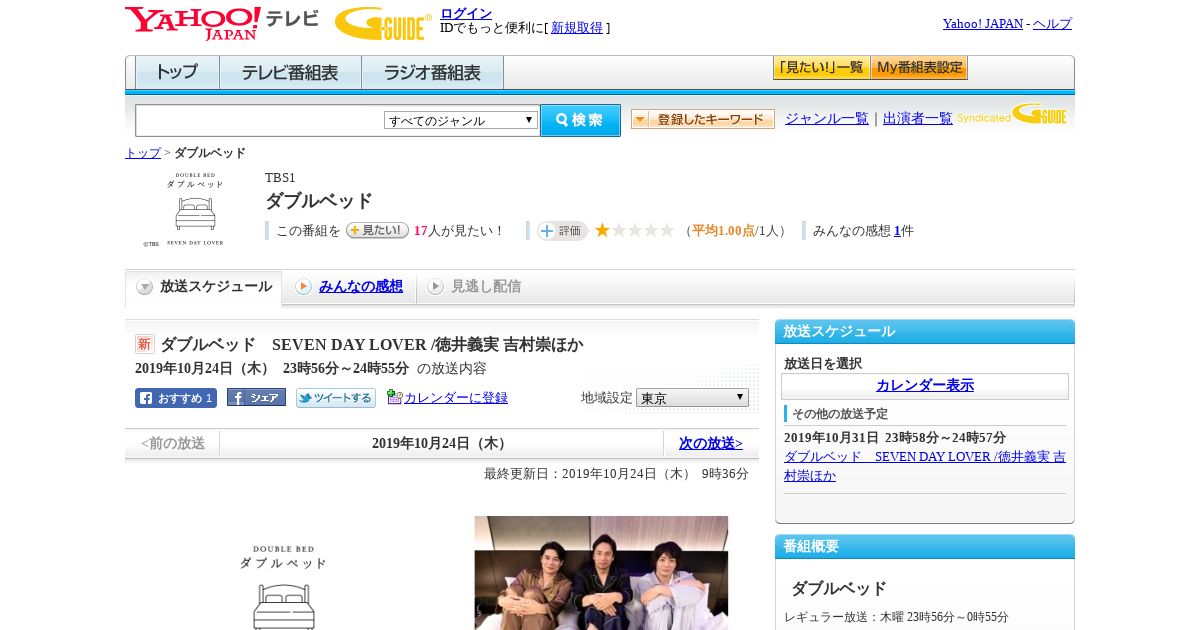Open the October 31 ダブルベッド broadcast link

(x=925, y=466)
